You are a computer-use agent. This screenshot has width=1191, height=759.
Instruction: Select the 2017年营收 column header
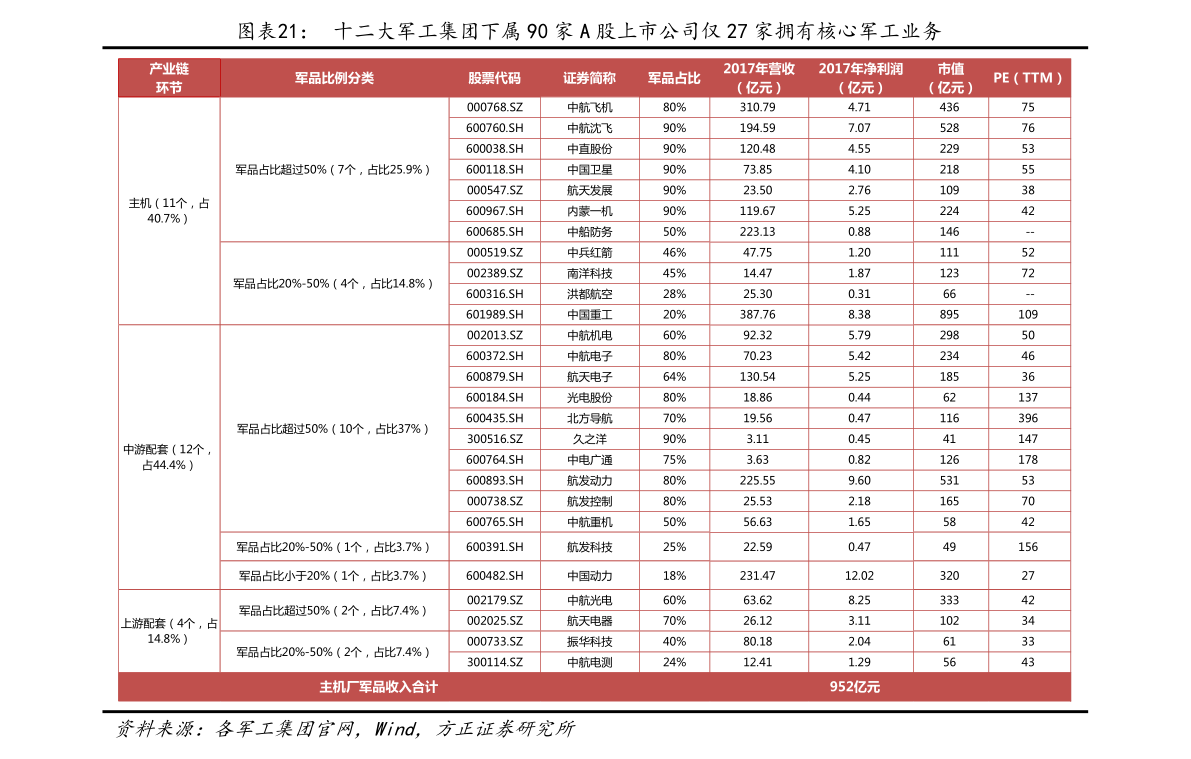pyautogui.click(x=759, y=78)
